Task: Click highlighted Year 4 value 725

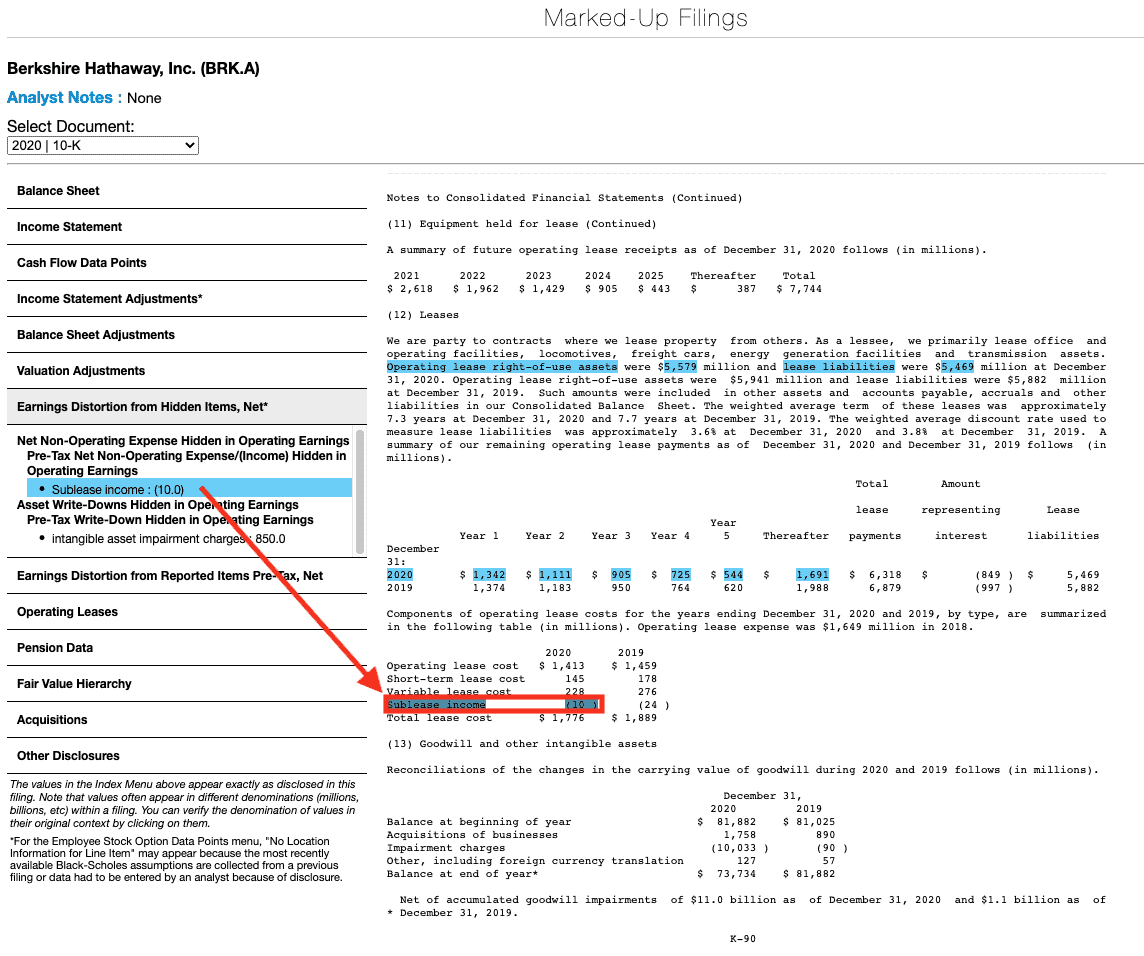Action: click(x=681, y=575)
